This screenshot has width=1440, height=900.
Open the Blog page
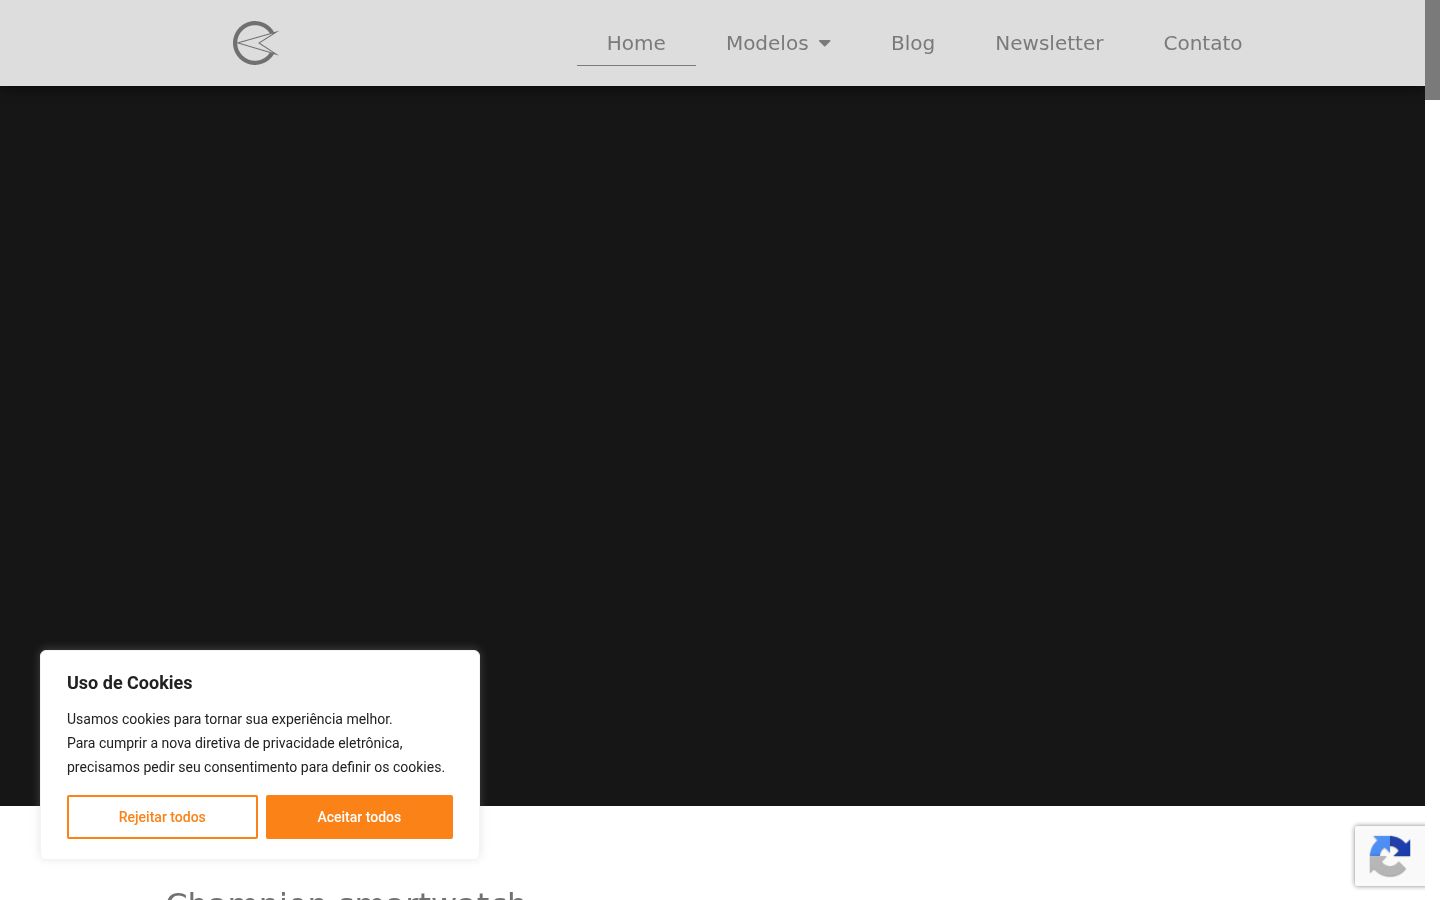(x=912, y=43)
